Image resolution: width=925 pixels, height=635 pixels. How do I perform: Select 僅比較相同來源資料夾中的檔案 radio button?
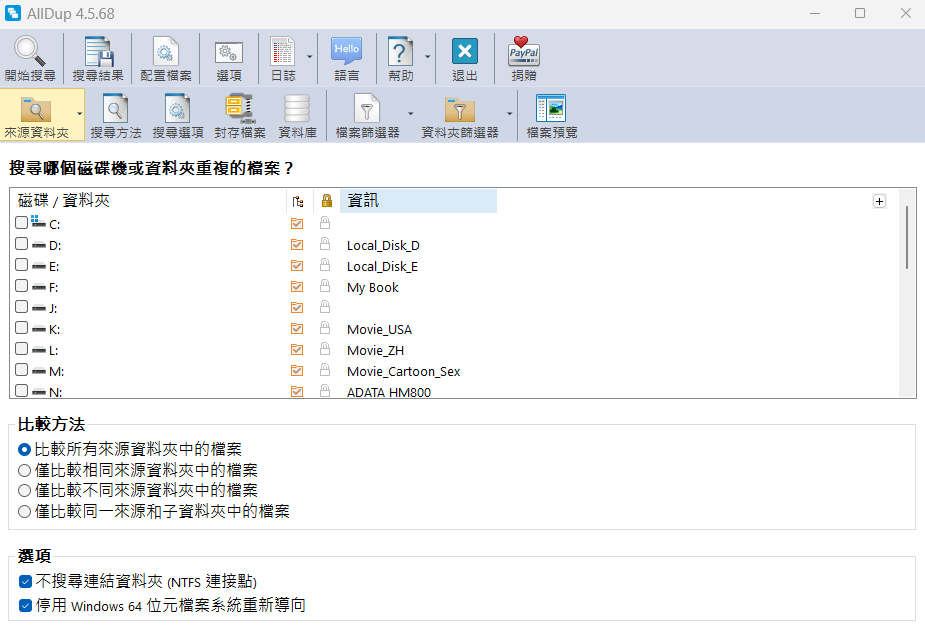click(24, 470)
